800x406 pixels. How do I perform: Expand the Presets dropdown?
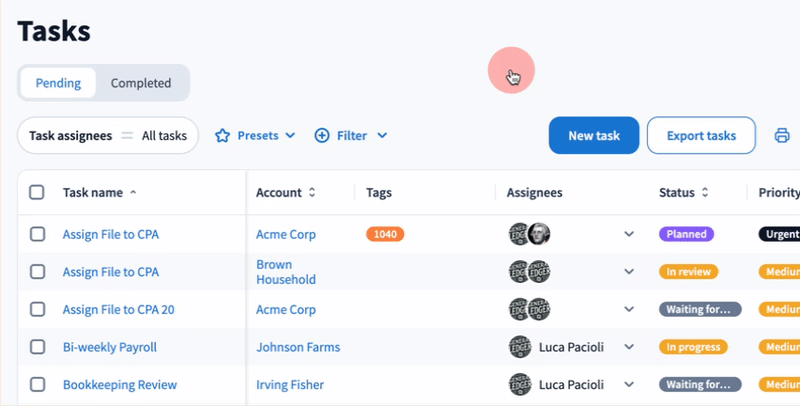290,135
